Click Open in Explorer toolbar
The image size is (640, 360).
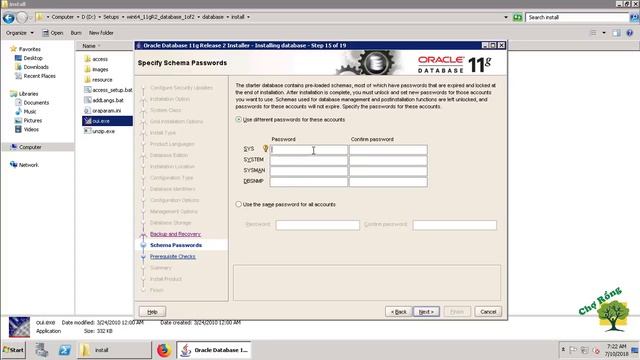point(53,33)
